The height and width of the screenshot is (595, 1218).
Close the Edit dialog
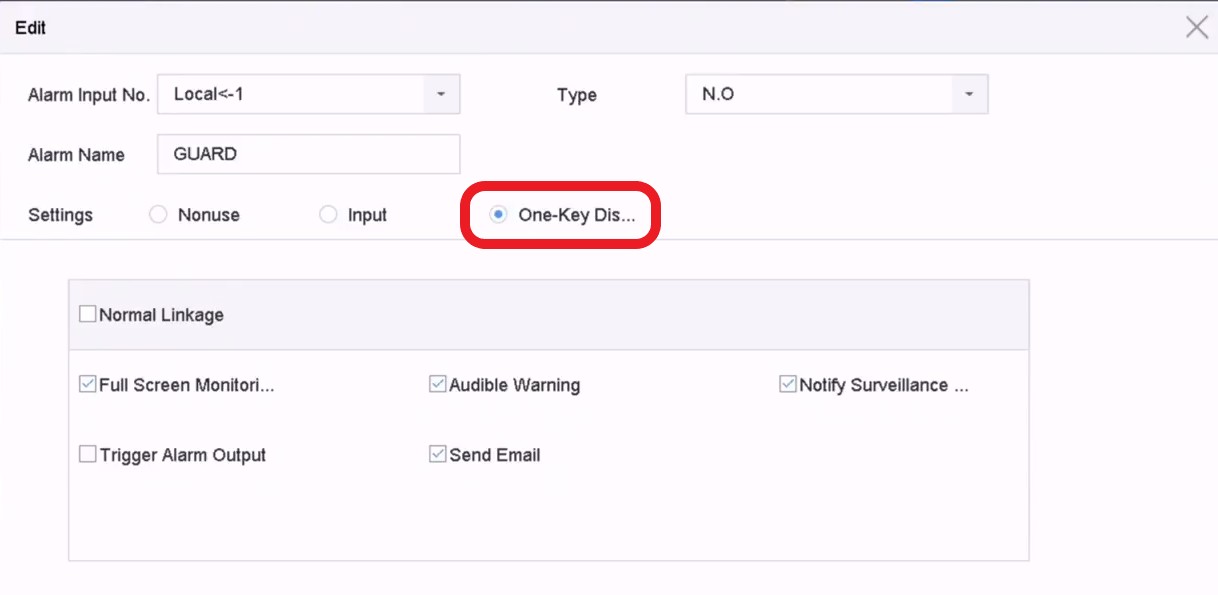click(1196, 27)
